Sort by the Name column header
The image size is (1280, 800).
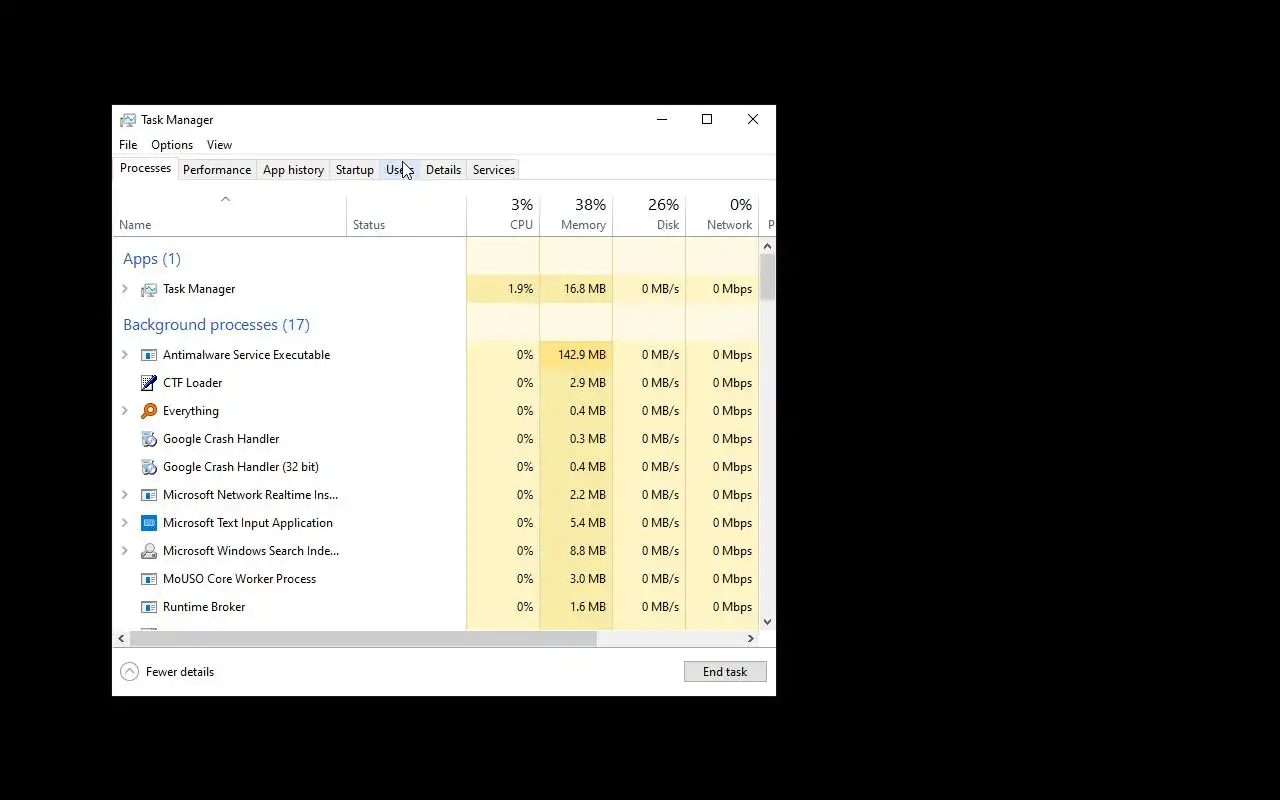click(230, 214)
